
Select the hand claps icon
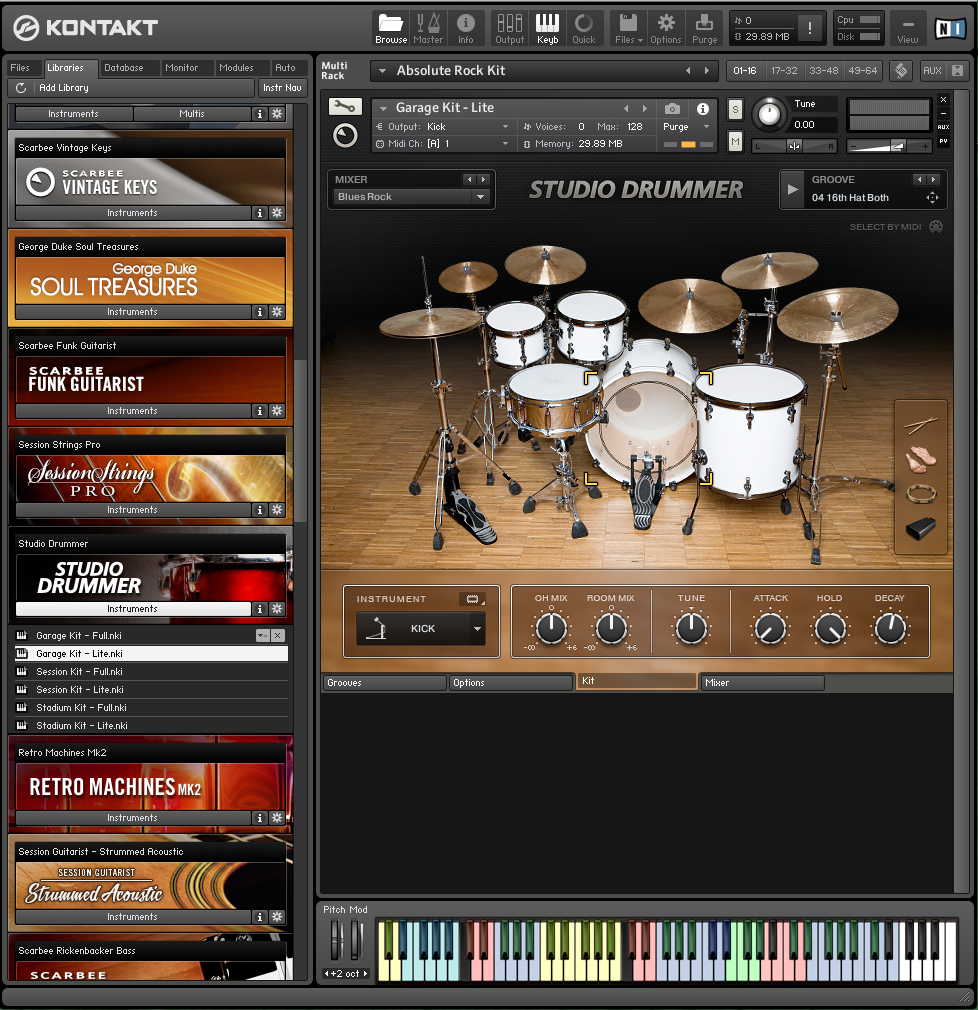pyautogui.click(x=921, y=459)
